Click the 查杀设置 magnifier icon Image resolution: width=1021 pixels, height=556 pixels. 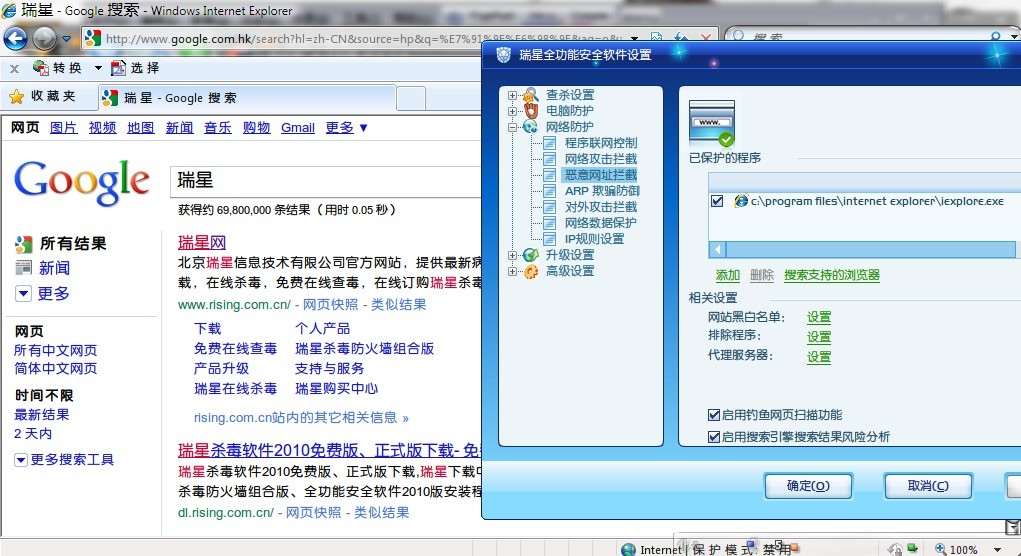point(531,95)
